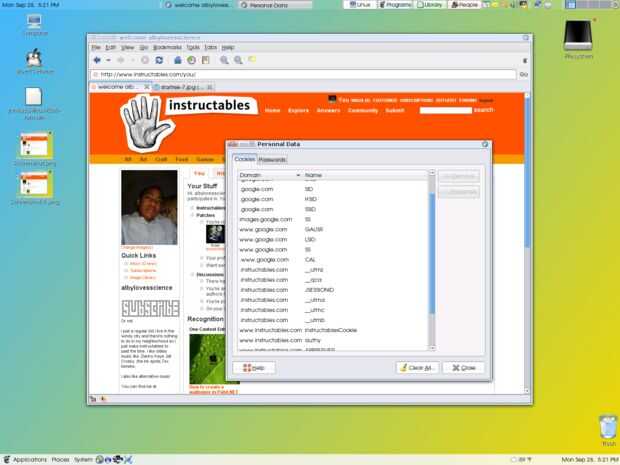Click the instructables logo
This screenshot has height=465, width=620.
tap(189, 122)
